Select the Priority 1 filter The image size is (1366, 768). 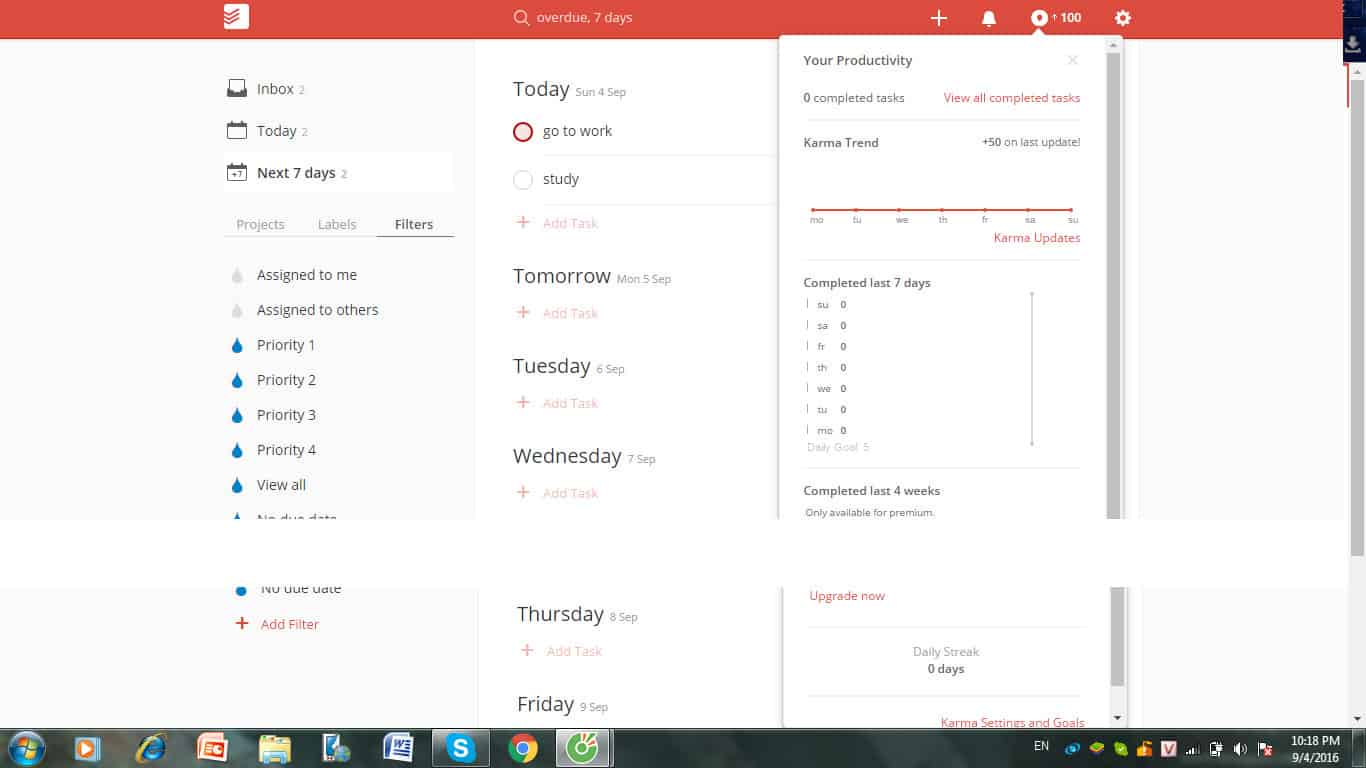pos(285,345)
